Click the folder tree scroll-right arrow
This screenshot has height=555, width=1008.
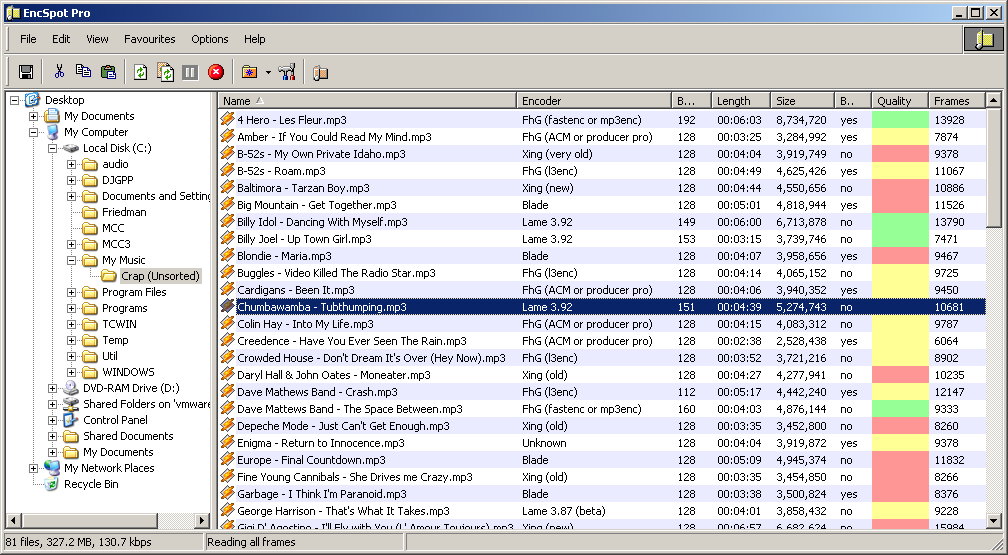[202, 520]
